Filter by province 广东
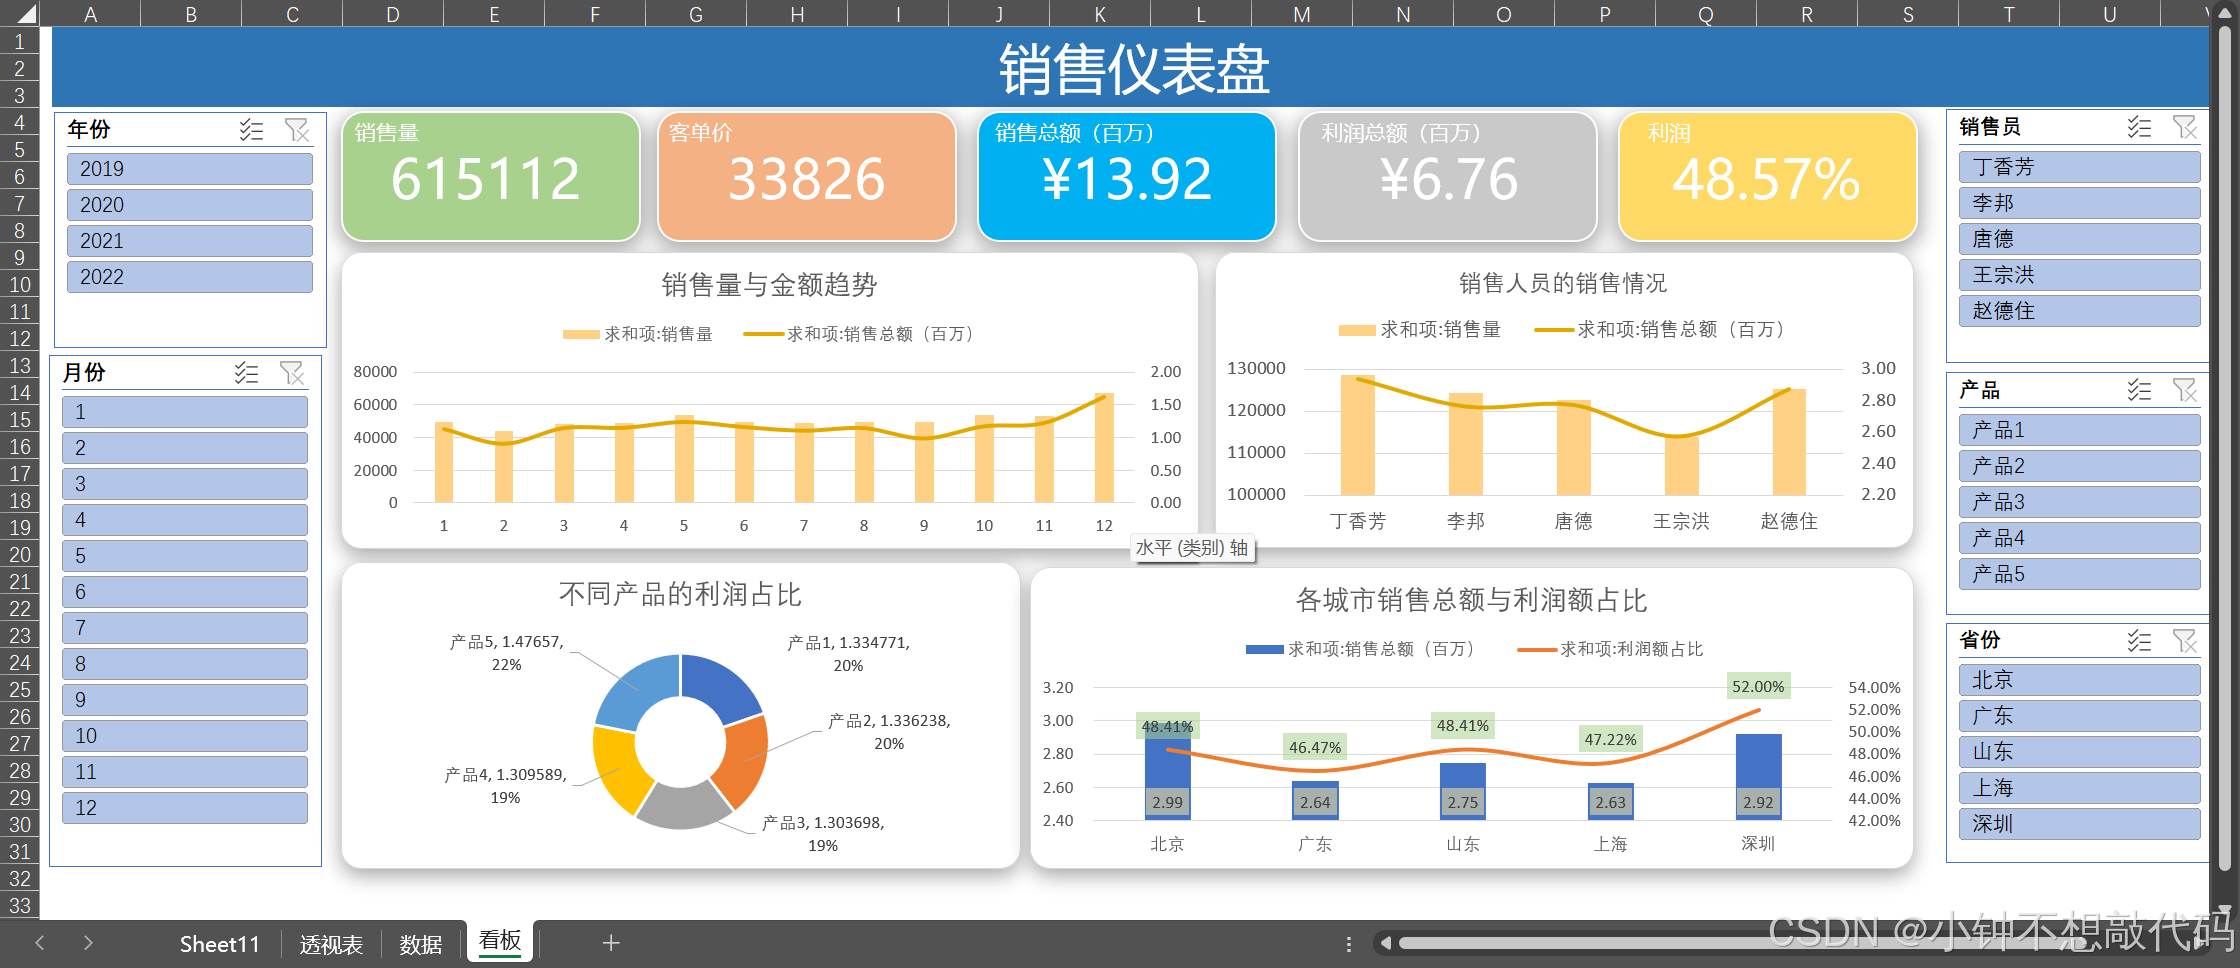2240x968 pixels. click(x=2080, y=716)
